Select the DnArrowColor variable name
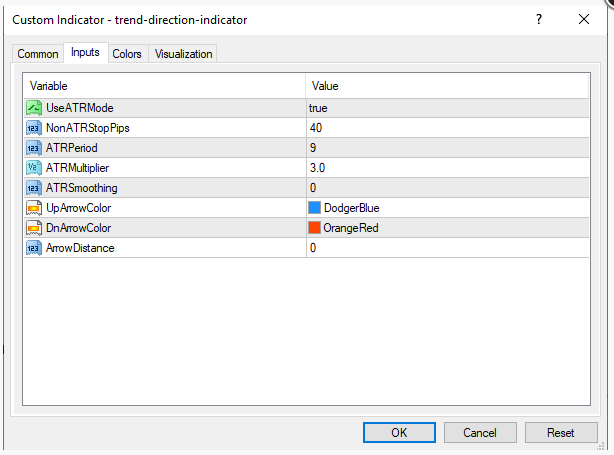 click(79, 228)
